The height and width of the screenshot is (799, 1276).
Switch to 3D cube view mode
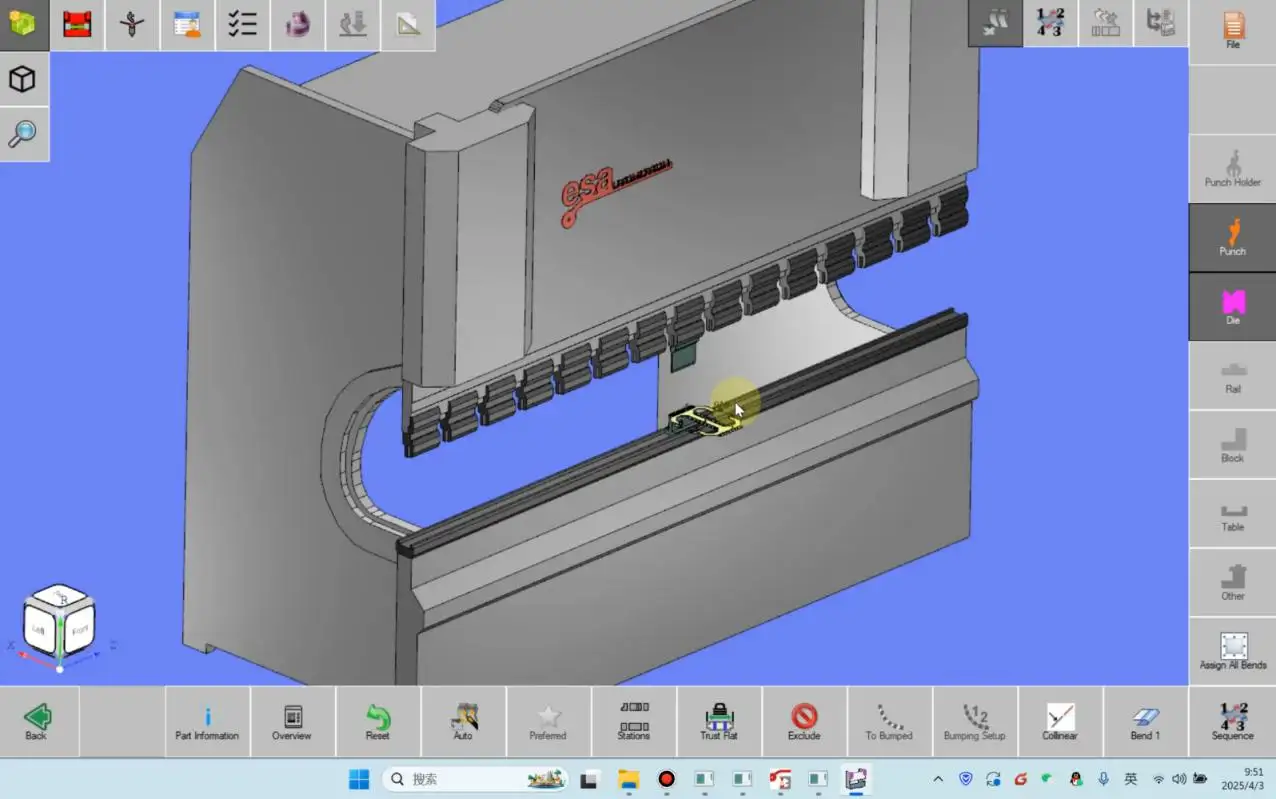pos(23,79)
